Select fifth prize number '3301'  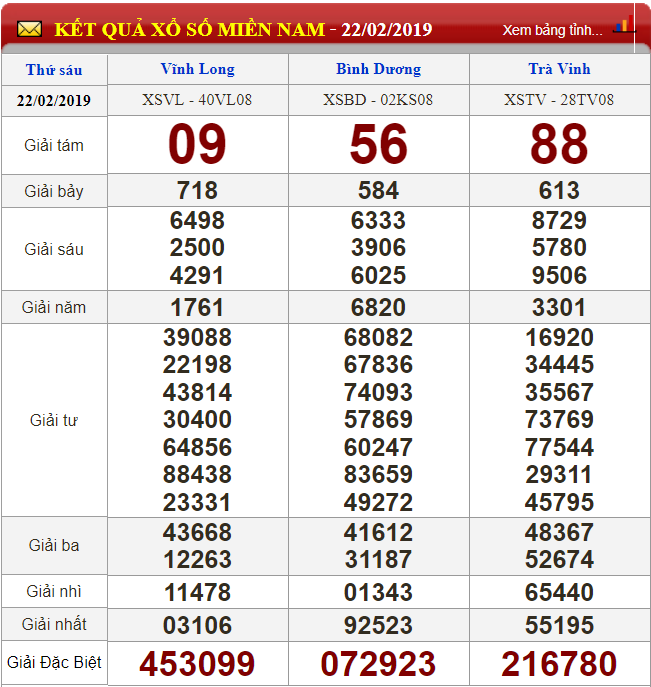click(x=559, y=308)
